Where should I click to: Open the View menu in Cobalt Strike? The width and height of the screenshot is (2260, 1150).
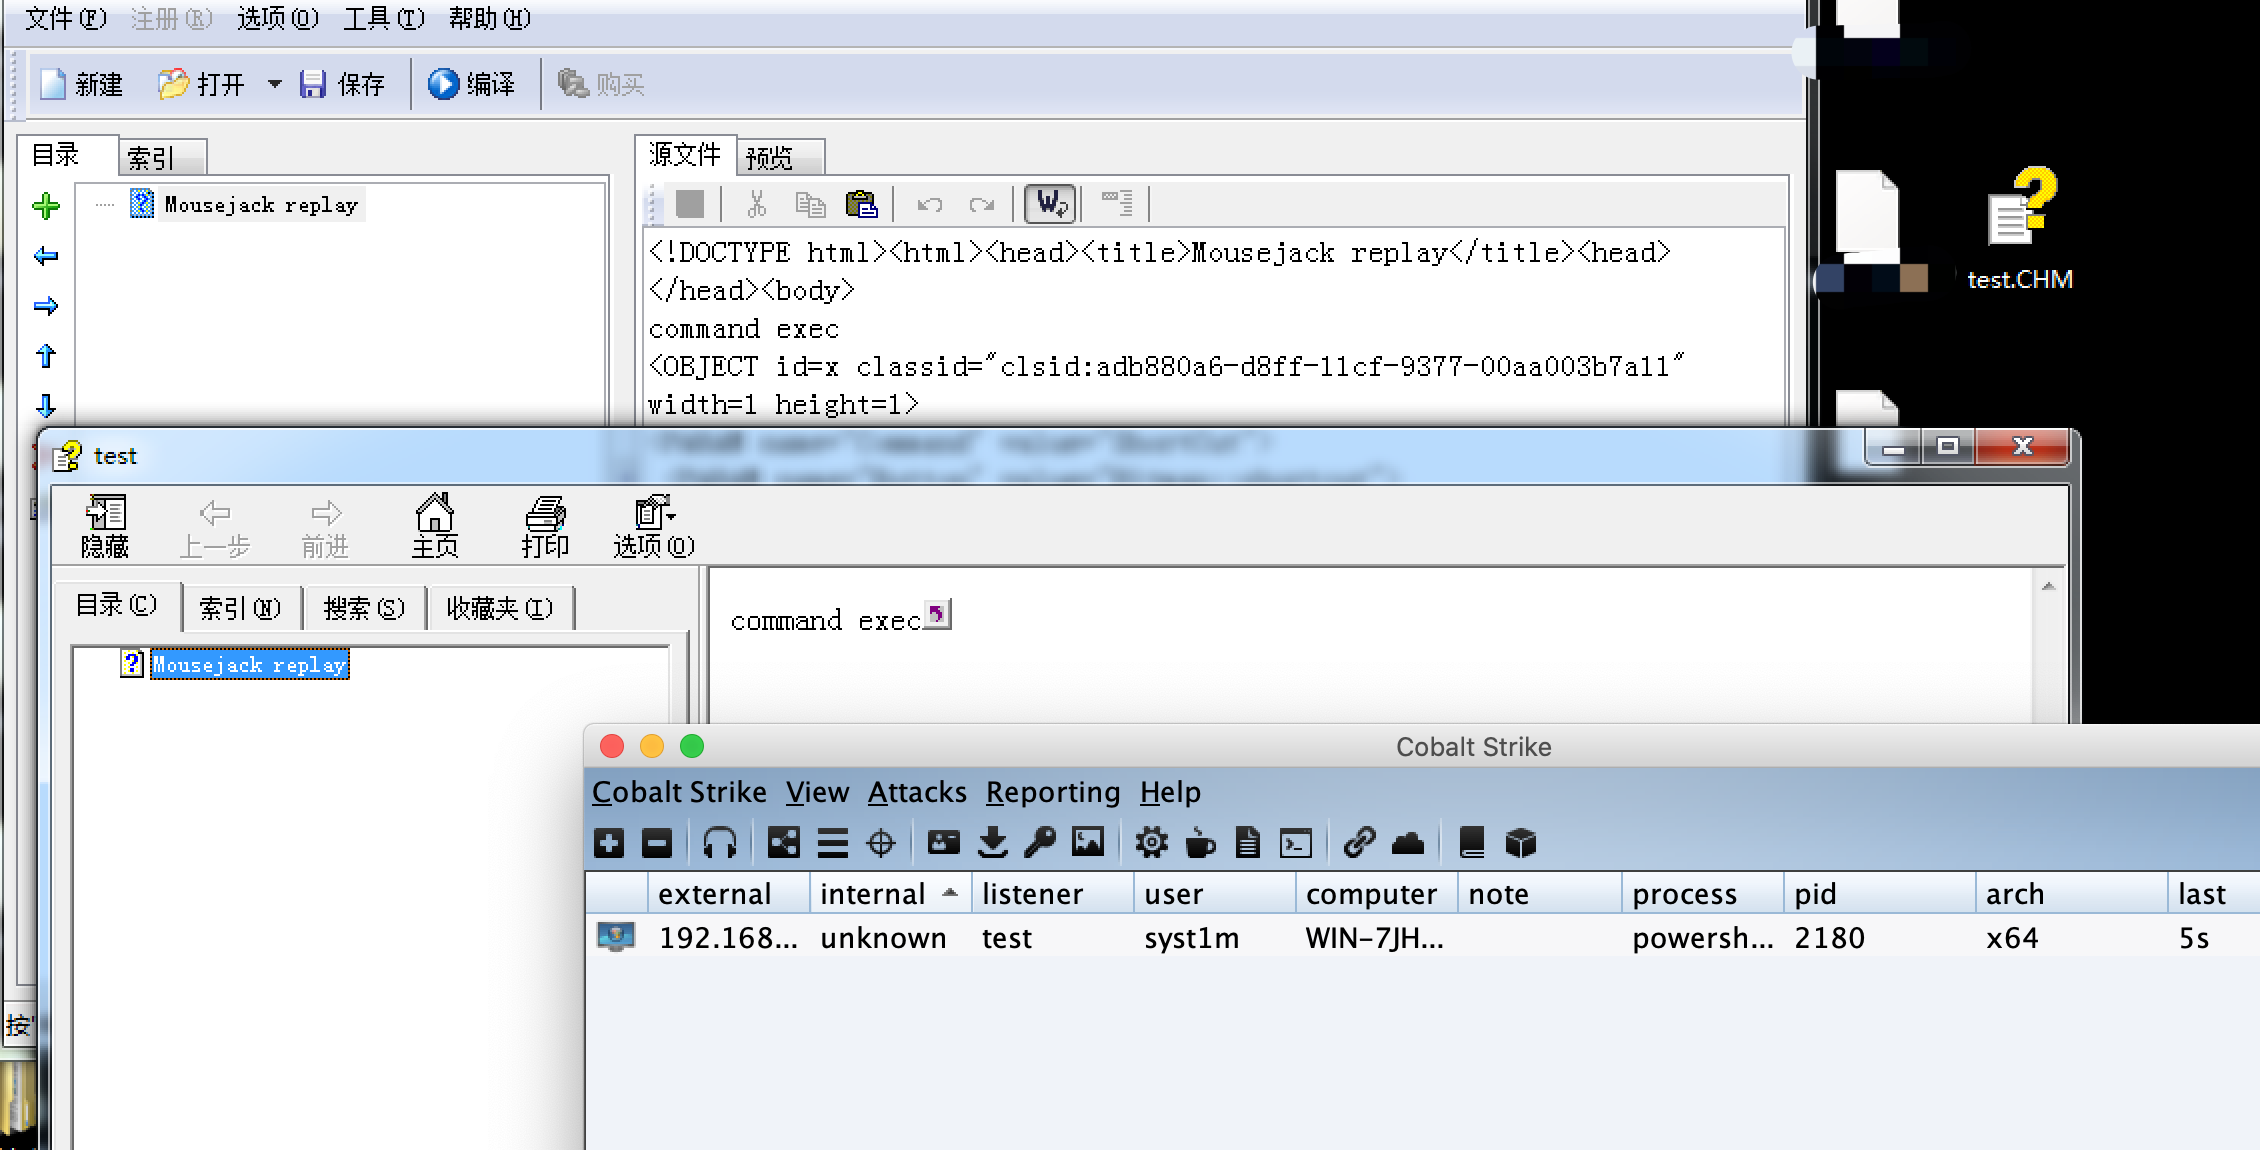tap(817, 792)
